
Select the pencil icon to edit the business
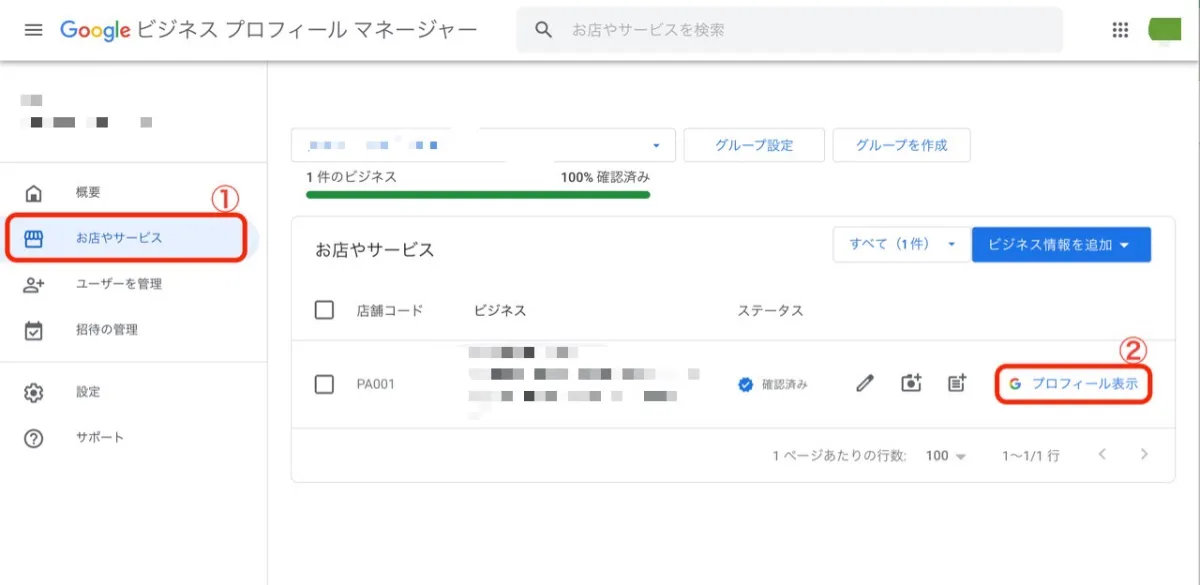pyautogui.click(x=864, y=382)
